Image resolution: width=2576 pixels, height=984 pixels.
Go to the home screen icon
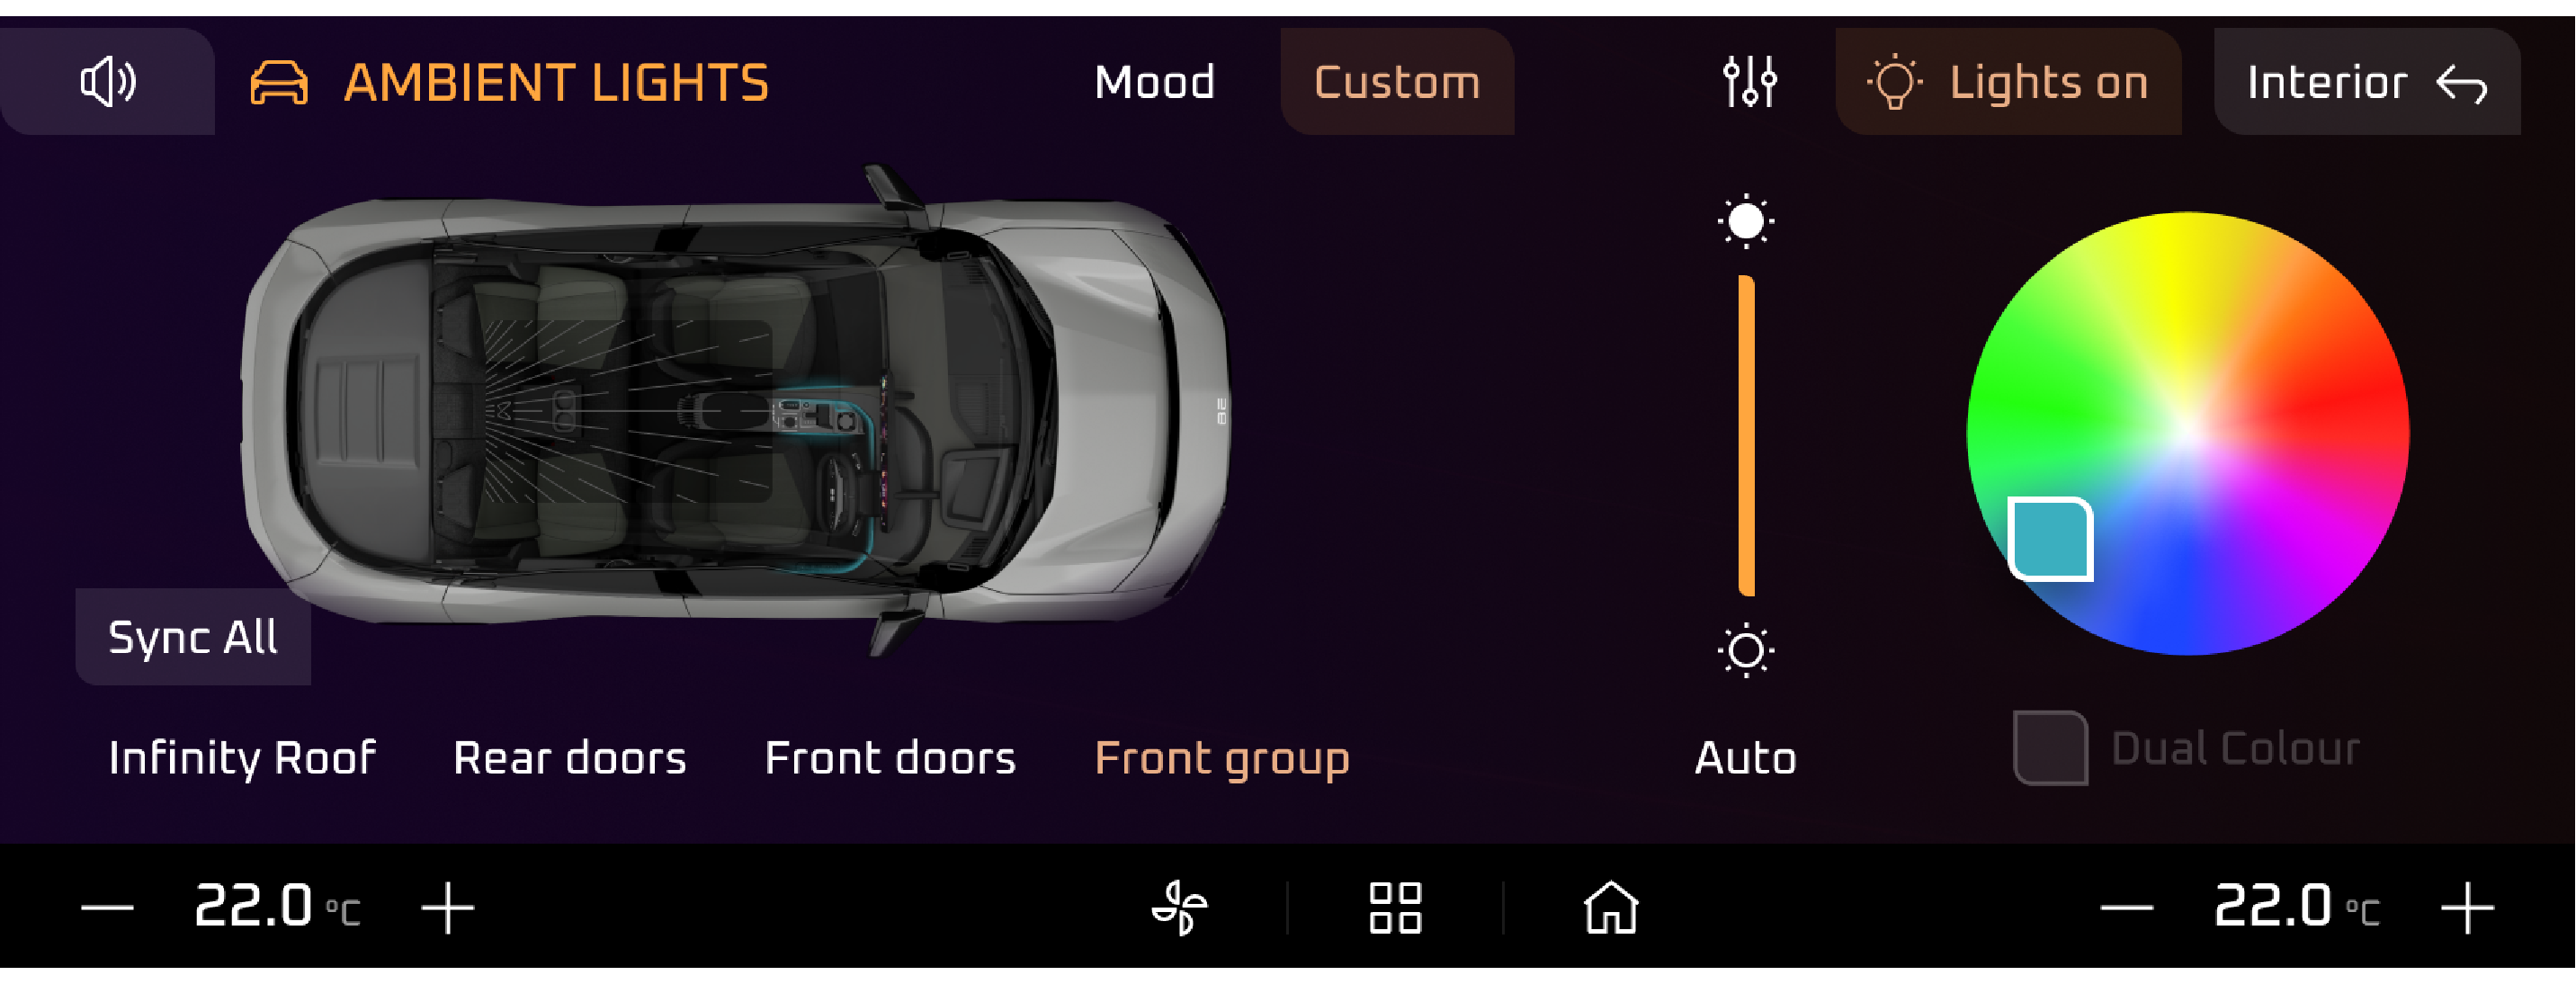[1611, 908]
